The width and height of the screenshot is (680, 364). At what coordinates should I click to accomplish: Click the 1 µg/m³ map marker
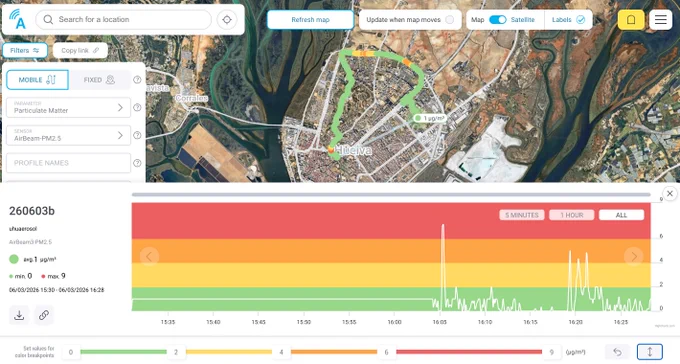pos(429,118)
